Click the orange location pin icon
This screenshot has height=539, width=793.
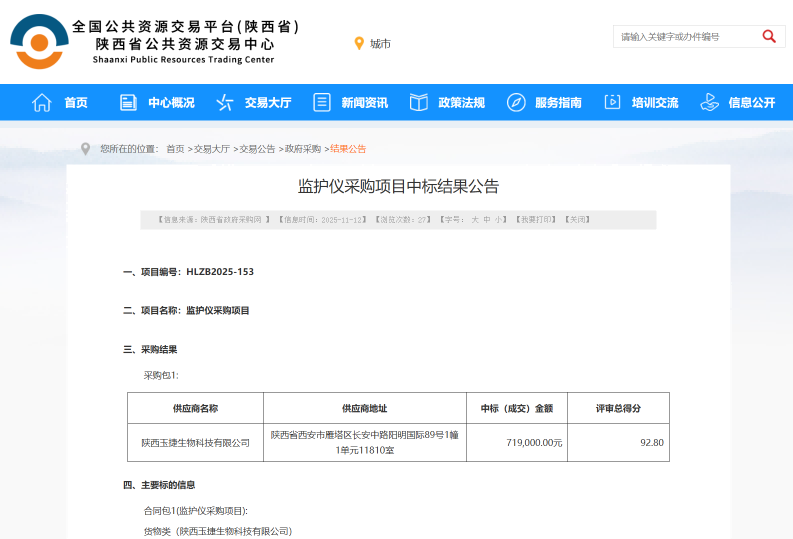point(359,43)
